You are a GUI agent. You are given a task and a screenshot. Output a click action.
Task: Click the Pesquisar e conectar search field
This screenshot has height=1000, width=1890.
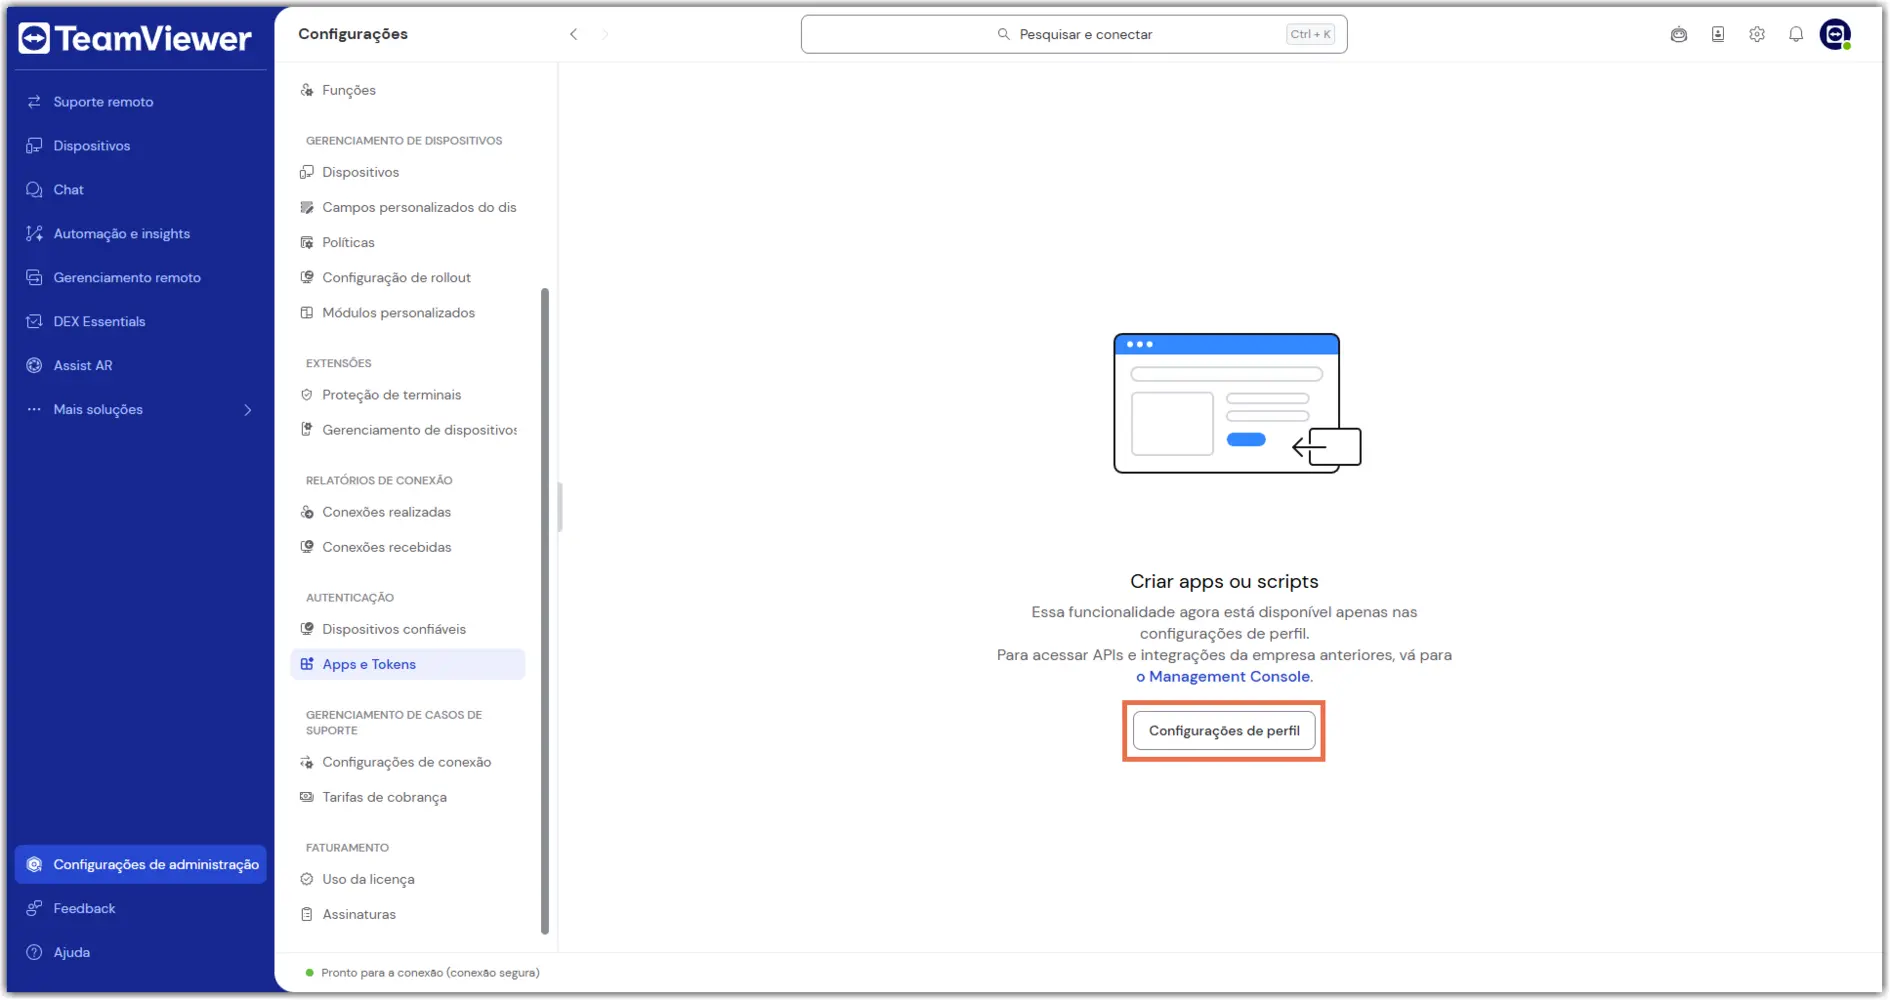(x=1074, y=35)
